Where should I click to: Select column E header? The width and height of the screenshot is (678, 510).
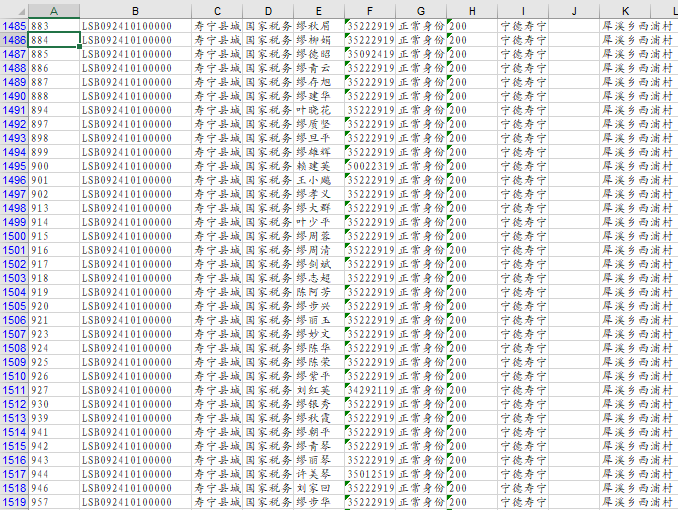coord(319,11)
